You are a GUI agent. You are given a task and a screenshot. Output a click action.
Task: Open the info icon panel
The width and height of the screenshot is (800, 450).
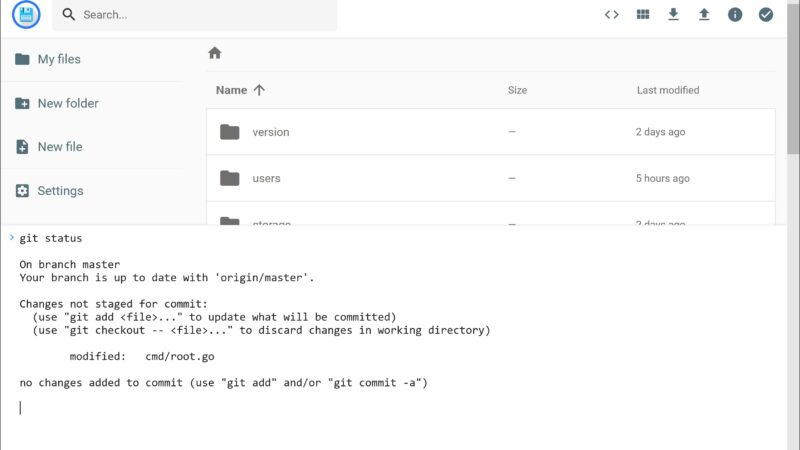point(735,14)
